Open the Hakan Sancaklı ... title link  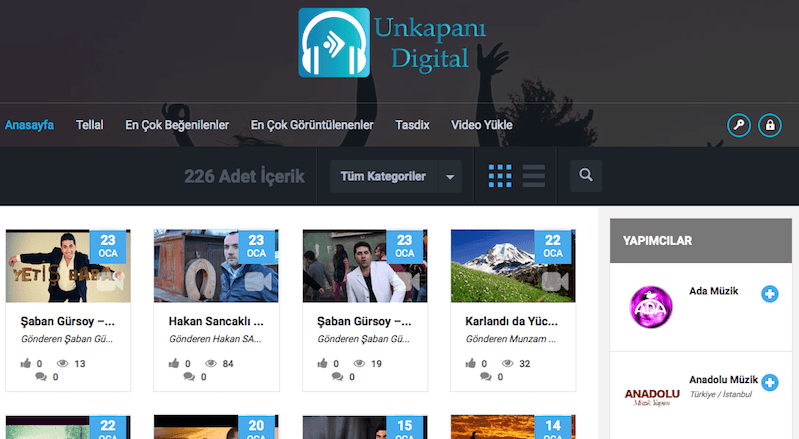pyautogui.click(x=216, y=321)
